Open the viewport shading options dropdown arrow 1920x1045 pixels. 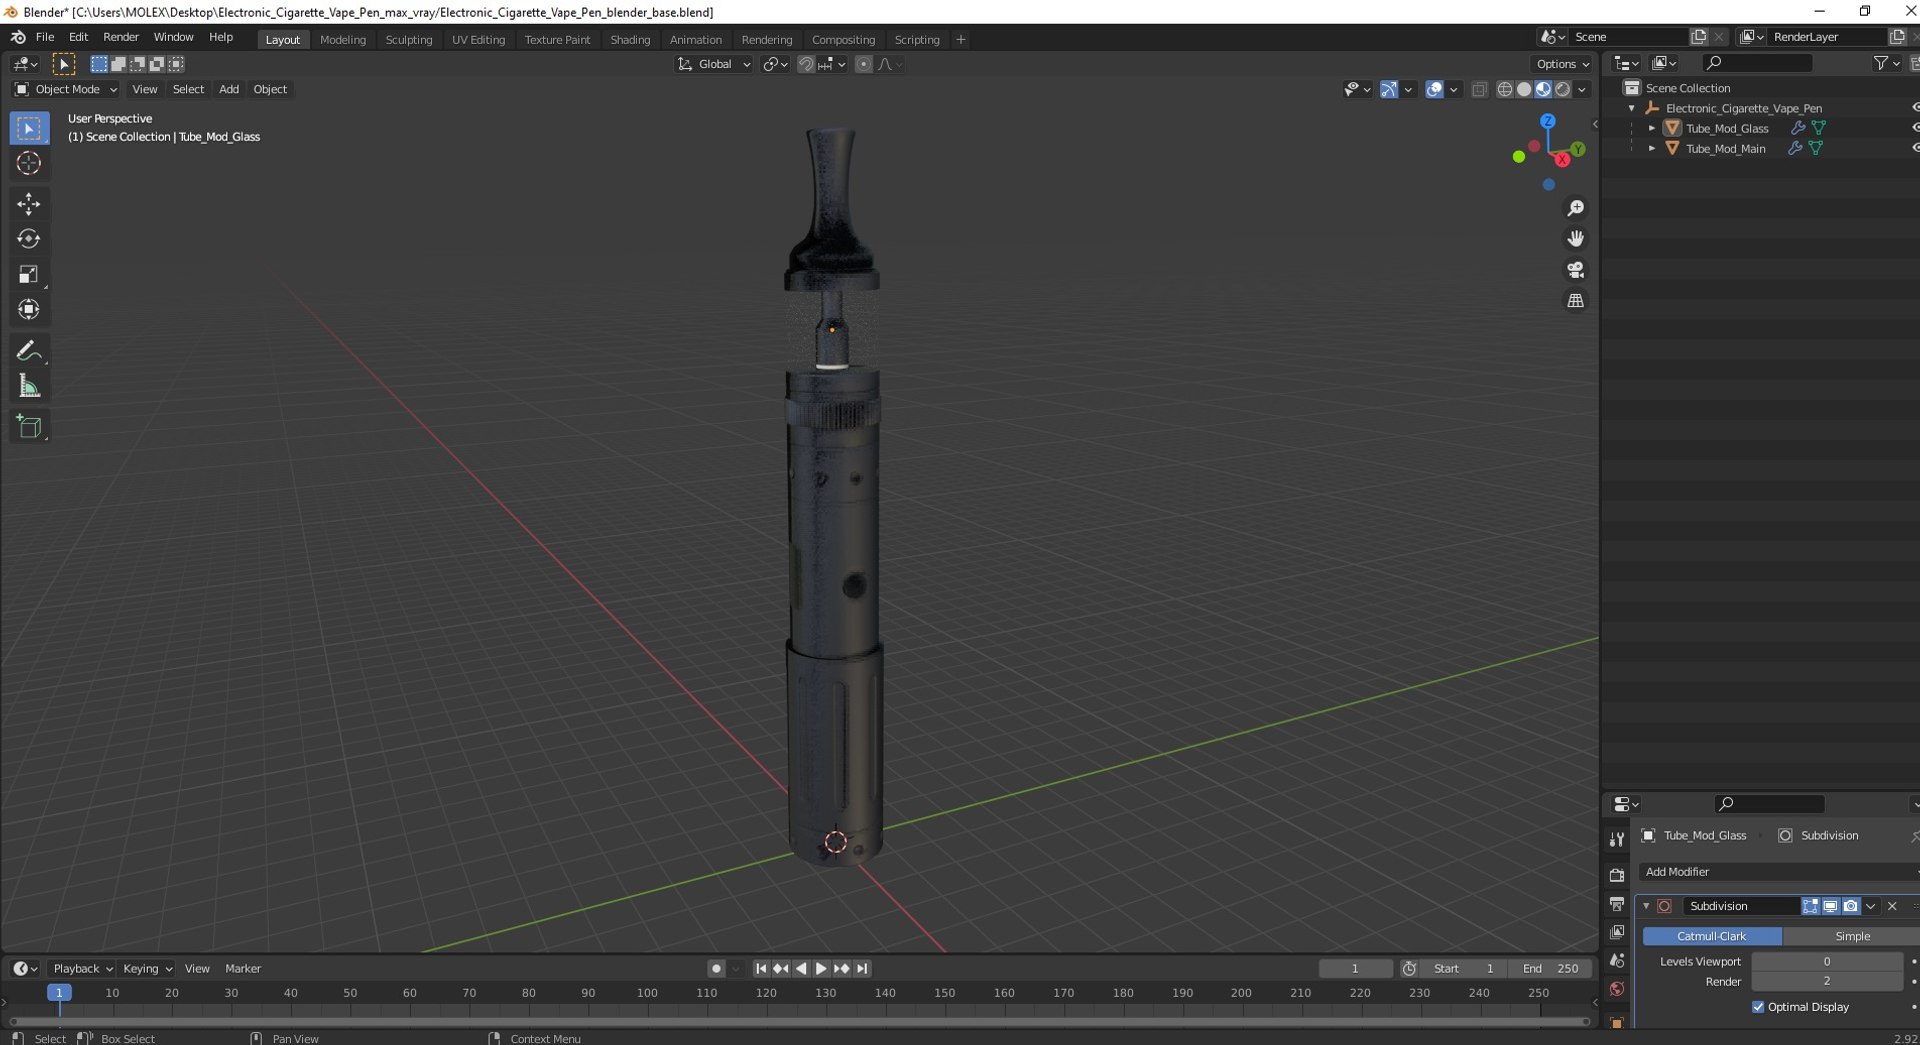pos(1582,90)
